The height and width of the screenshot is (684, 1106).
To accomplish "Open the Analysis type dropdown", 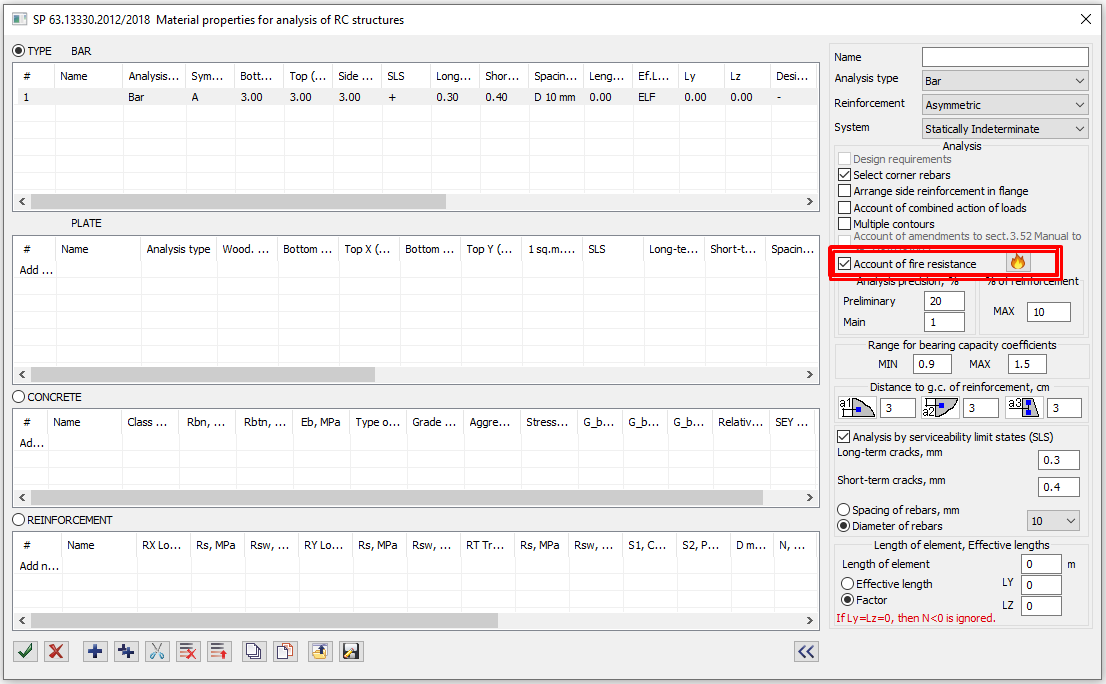I will click(1005, 80).
